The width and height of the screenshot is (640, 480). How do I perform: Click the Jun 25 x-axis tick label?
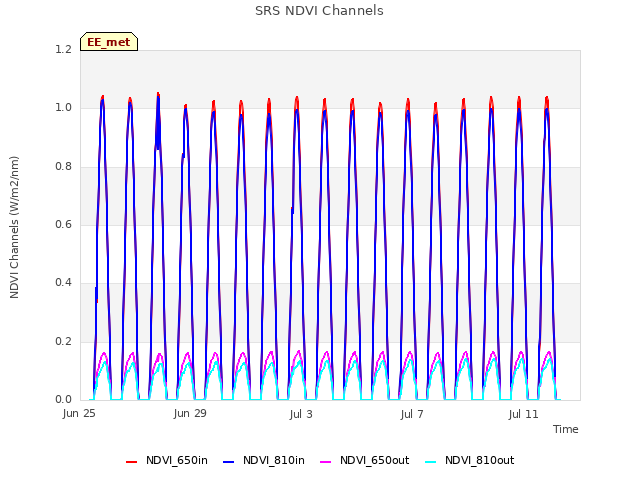point(79,413)
